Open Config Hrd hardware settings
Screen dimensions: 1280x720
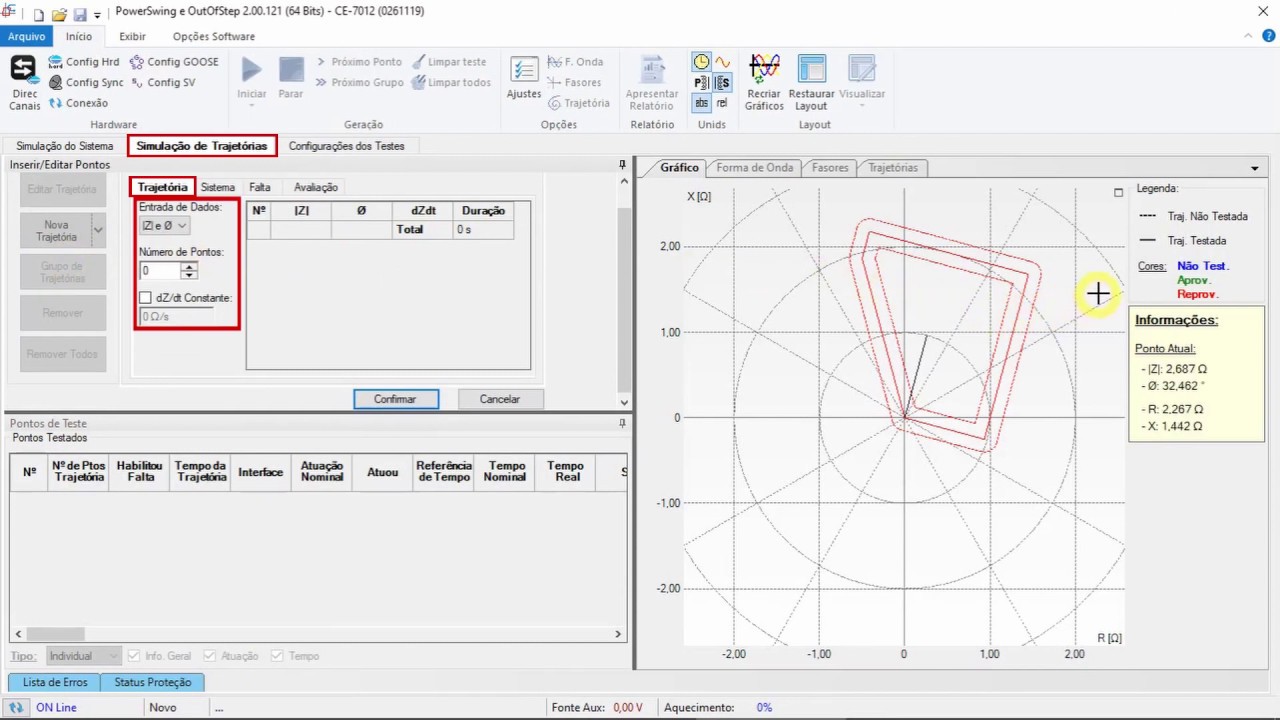85,62
